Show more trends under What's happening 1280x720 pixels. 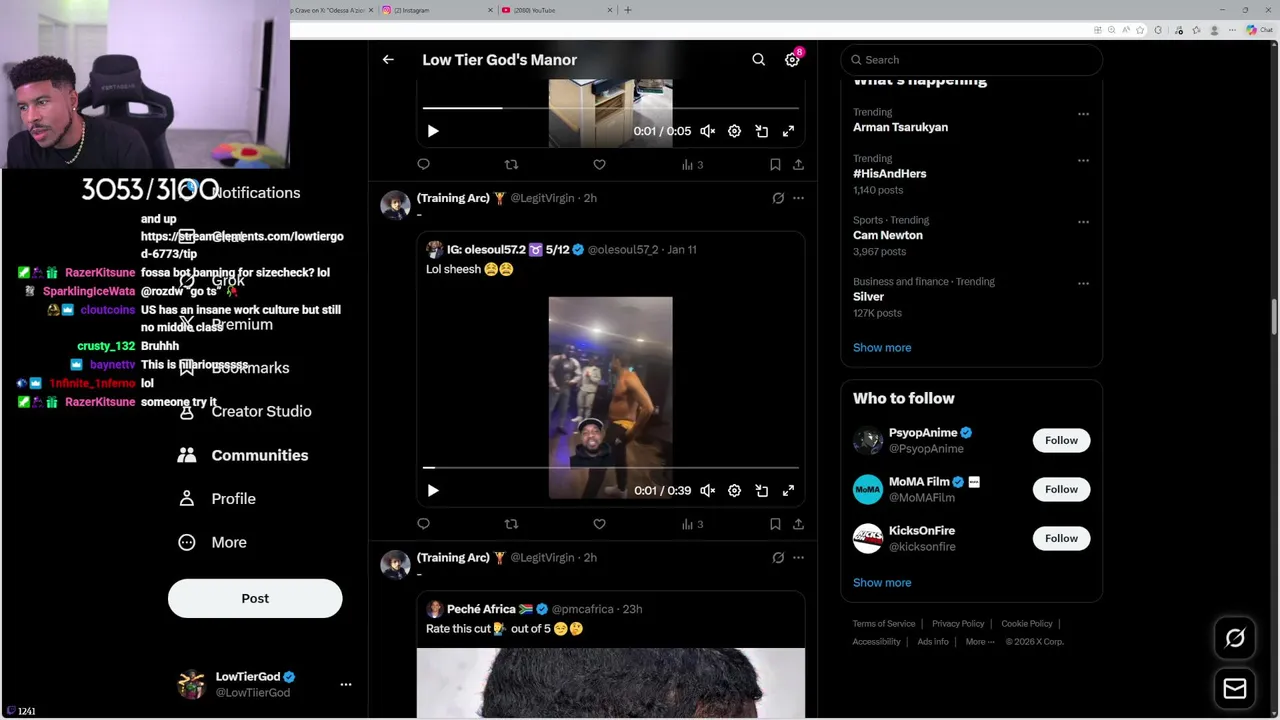coord(882,348)
